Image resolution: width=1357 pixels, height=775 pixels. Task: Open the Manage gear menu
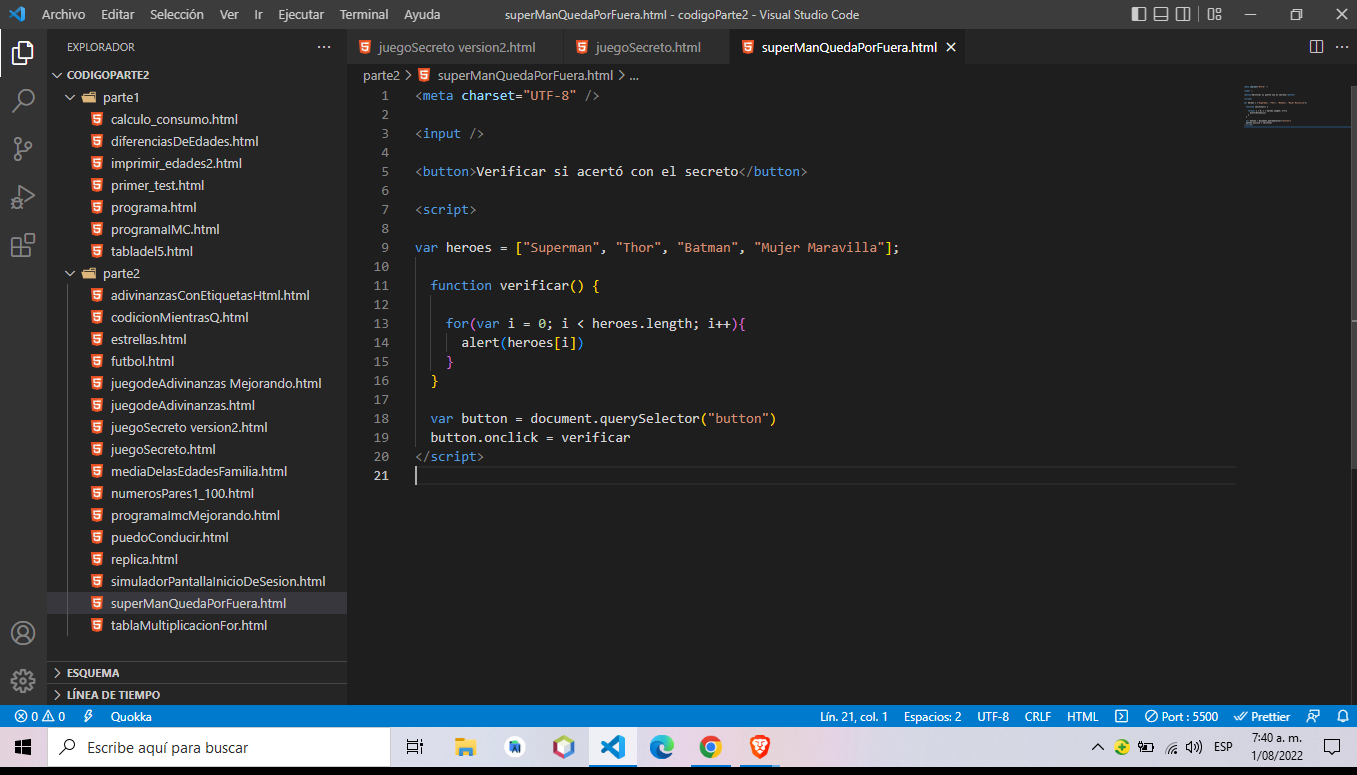pos(23,681)
